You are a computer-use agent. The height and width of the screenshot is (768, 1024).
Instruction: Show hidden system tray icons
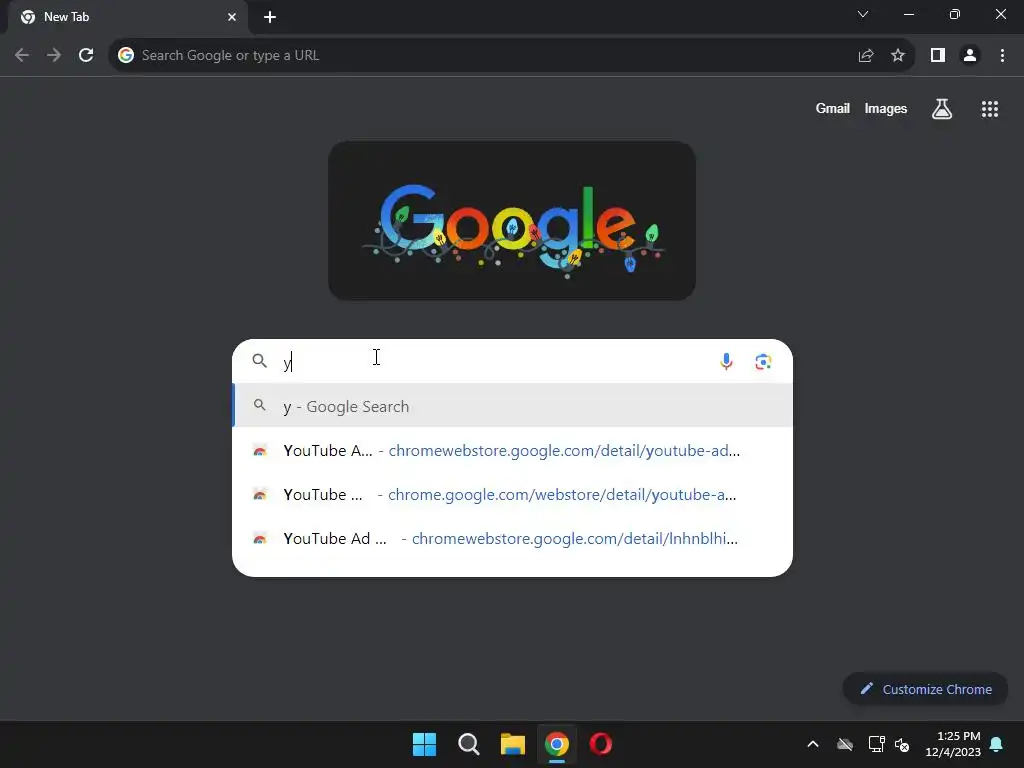(813, 744)
